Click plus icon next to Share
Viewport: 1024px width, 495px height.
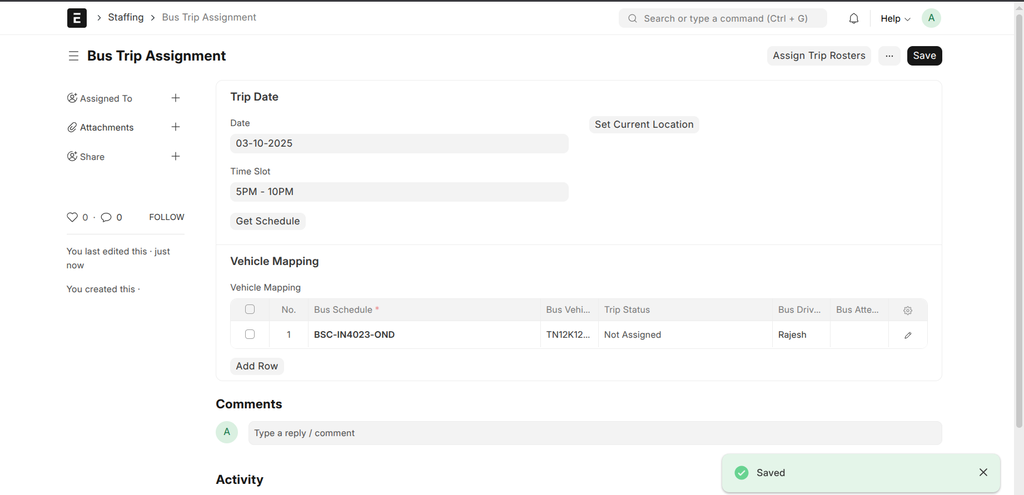176,156
